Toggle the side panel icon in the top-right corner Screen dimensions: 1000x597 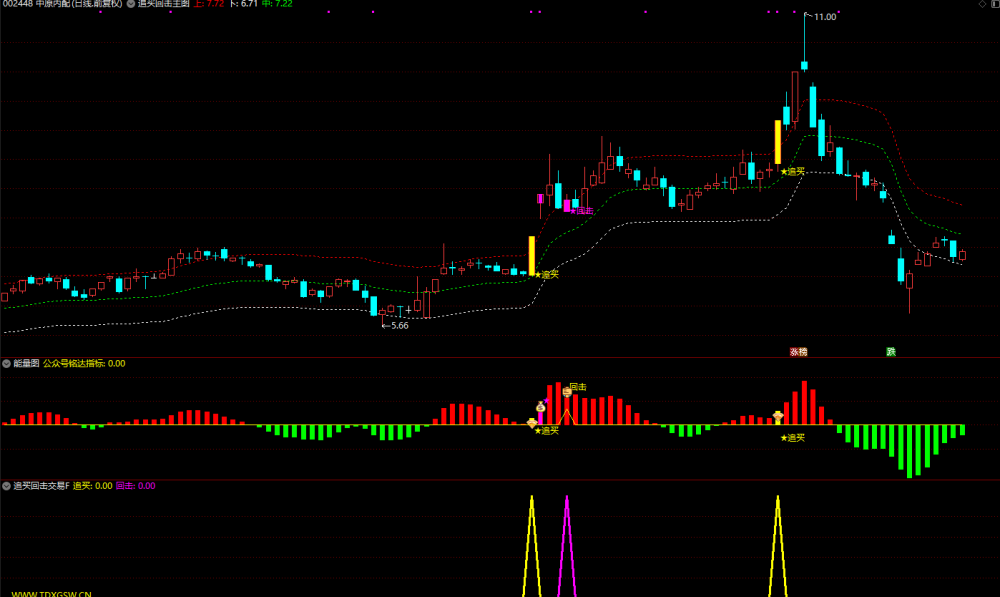pyautogui.click(x=995, y=4)
